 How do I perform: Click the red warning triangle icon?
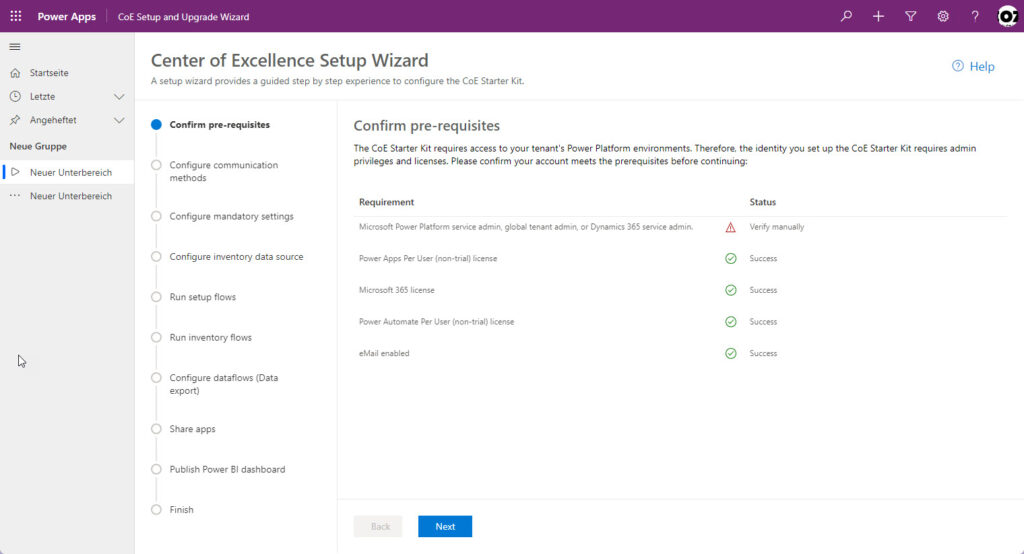pos(730,227)
